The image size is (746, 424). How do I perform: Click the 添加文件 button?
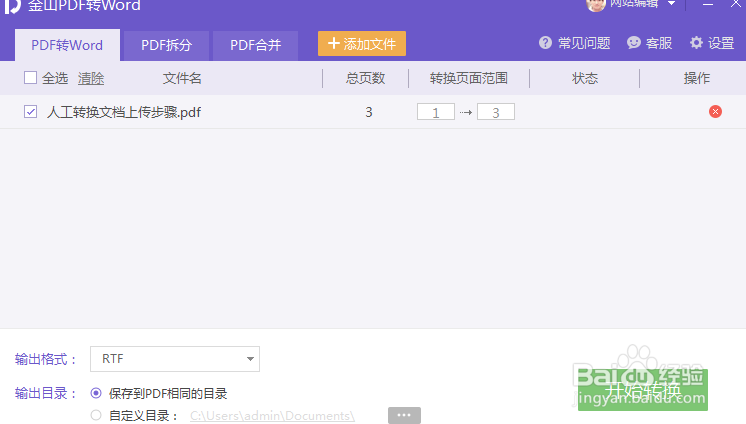pos(362,44)
